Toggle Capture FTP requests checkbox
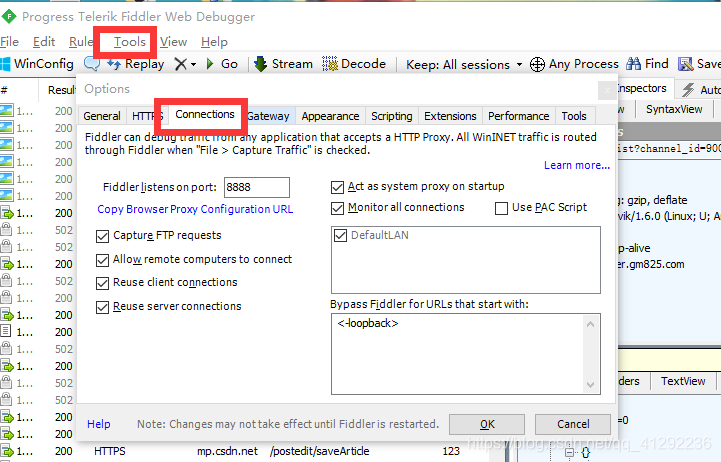This screenshot has height=462, width=721. click(x=102, y=236)
